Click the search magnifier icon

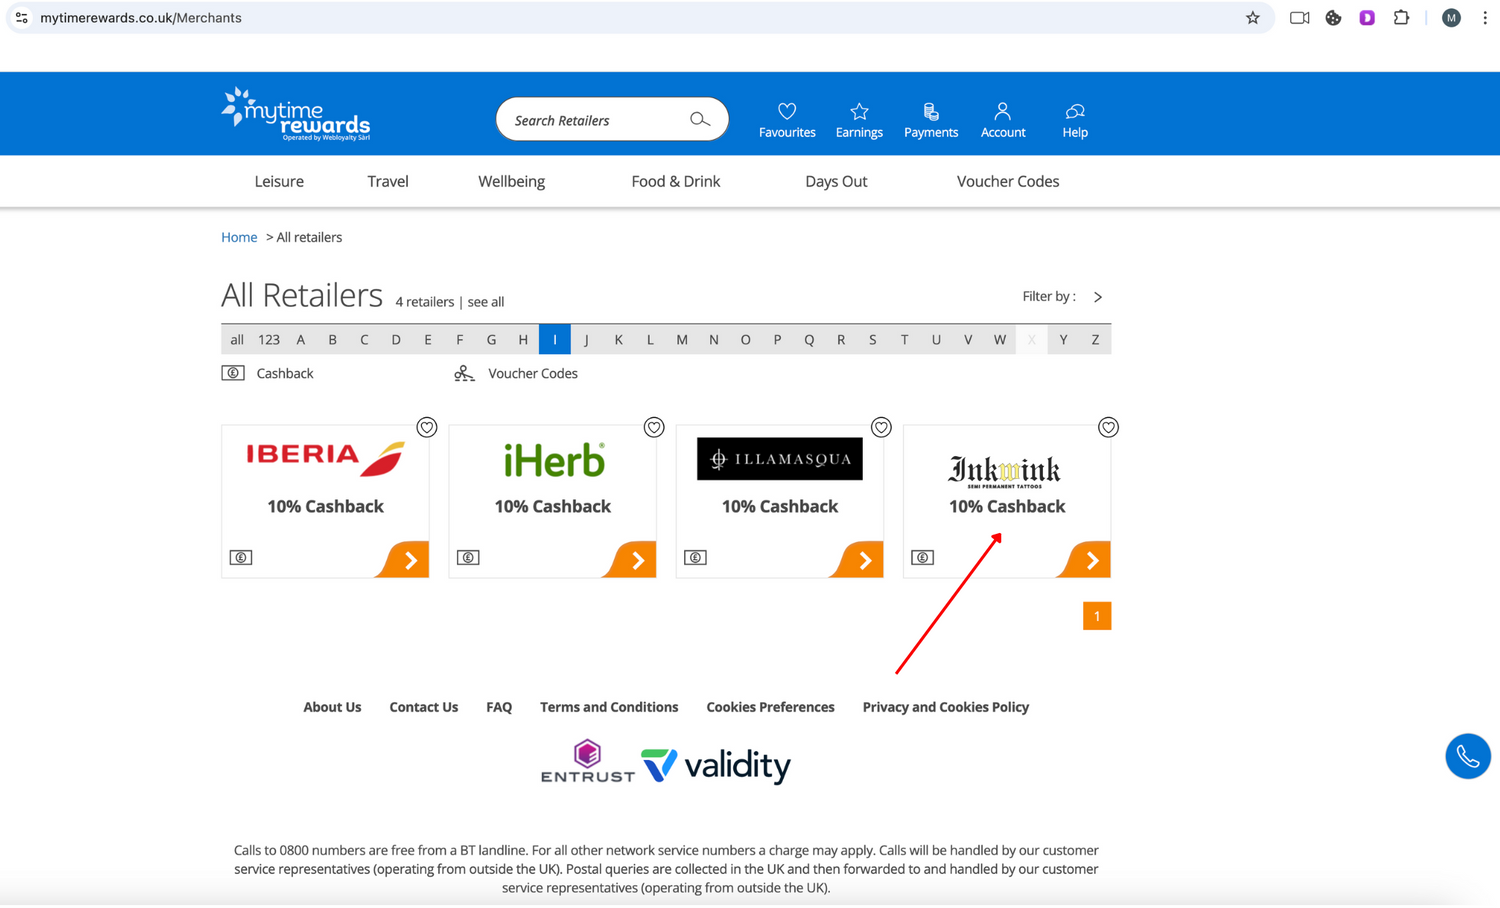point(700,120)
